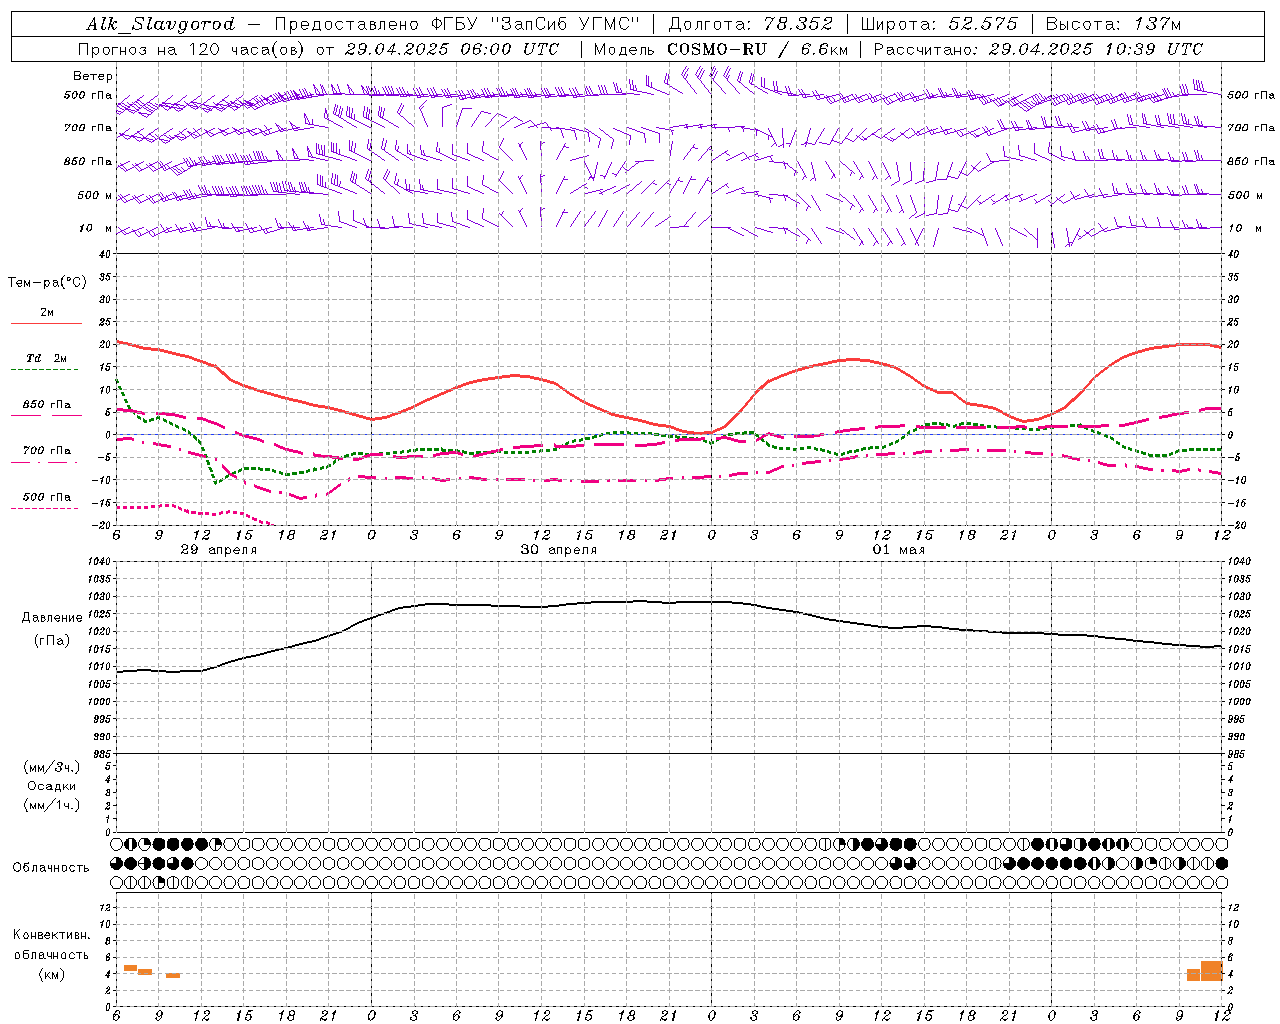Click the 'Конвективн.' convective cloud label
The image size is (1280, 1024).
(51, 934)
